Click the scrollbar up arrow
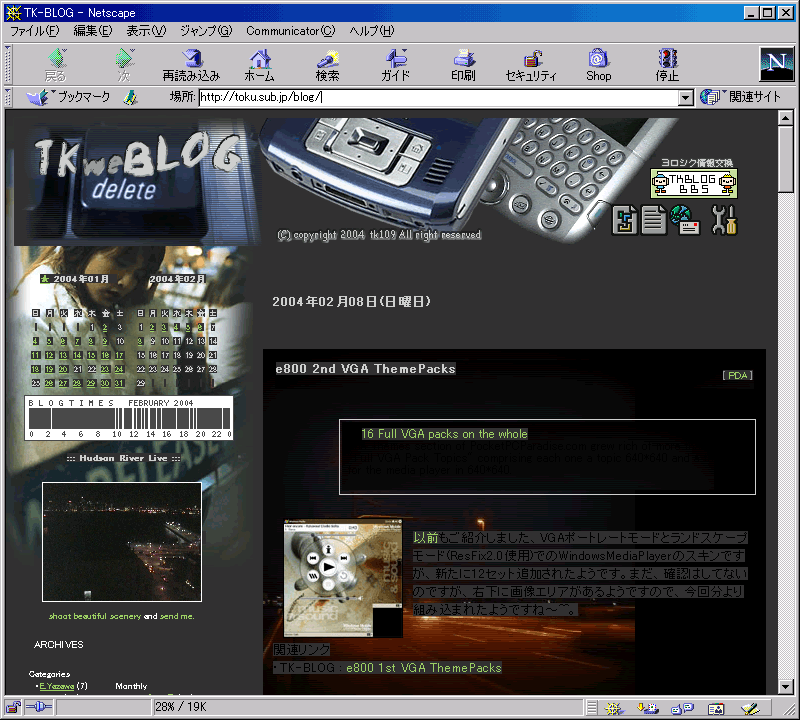 pyautogui.click(x=786, y=118)
